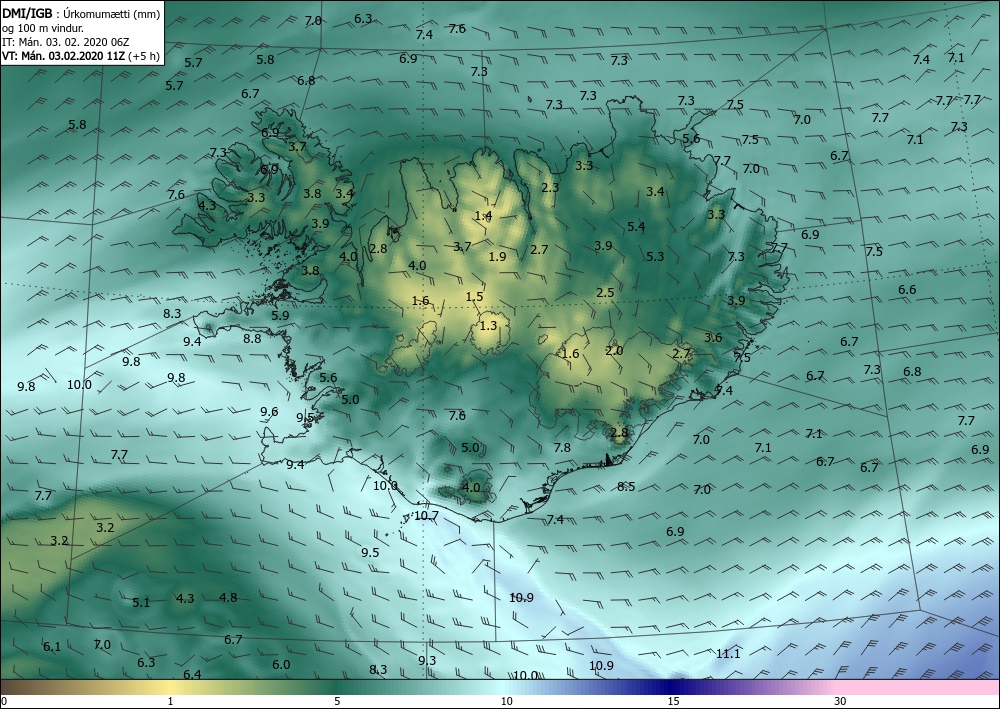This screenshot has height=709, width=1000.
Task: Click the 8.8 value on the western peninsula
Action: 252,339
